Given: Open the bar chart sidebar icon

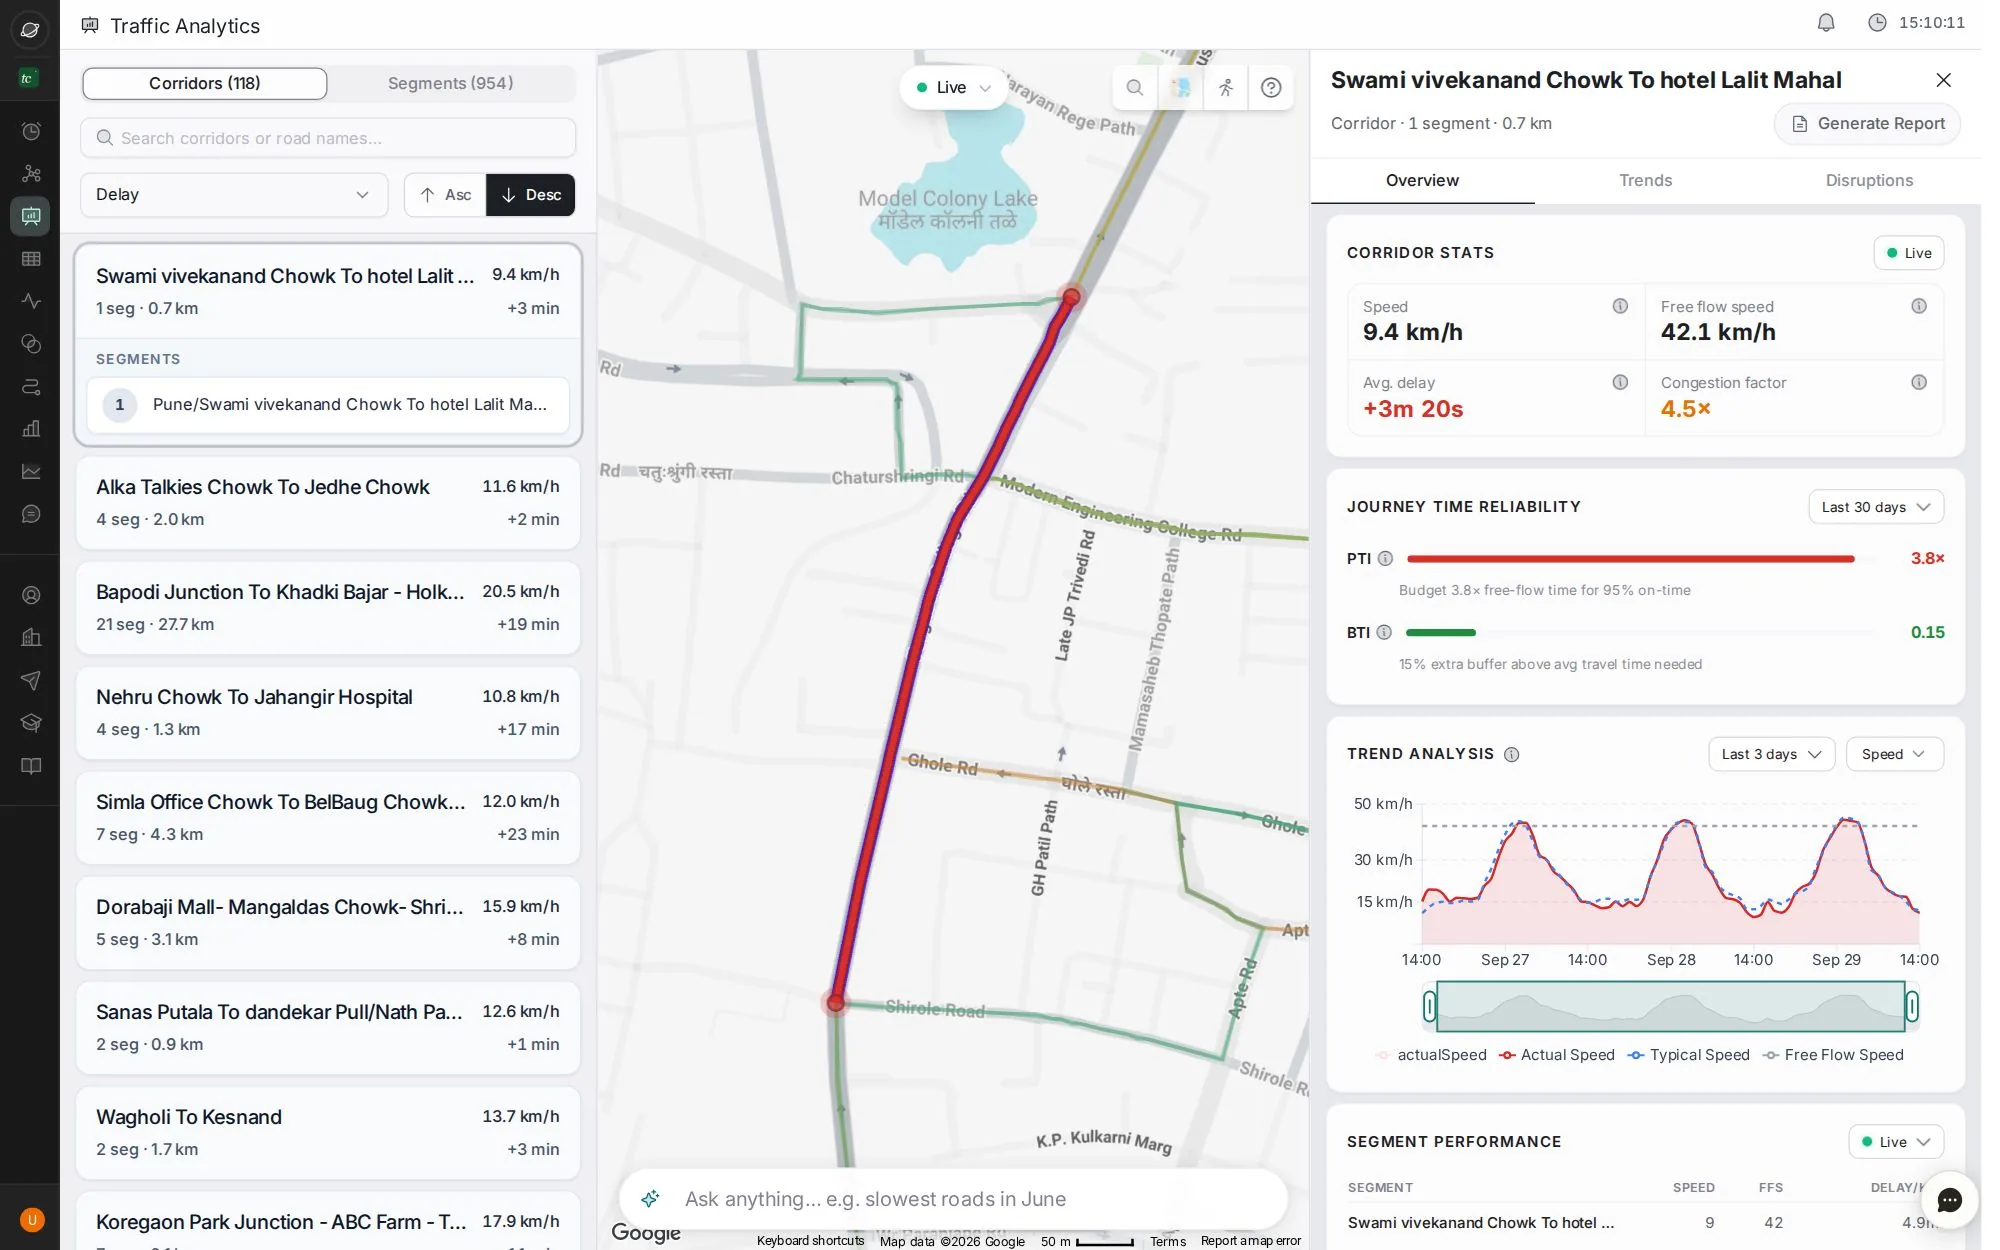Looking at the screenshot, I should [x=31, y=428].
